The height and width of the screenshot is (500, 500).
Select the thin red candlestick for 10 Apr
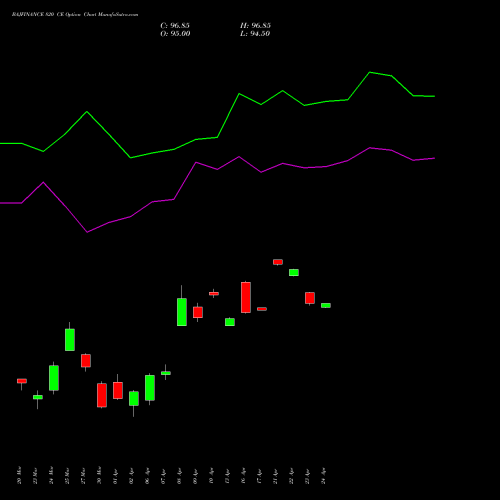[214, 294]
